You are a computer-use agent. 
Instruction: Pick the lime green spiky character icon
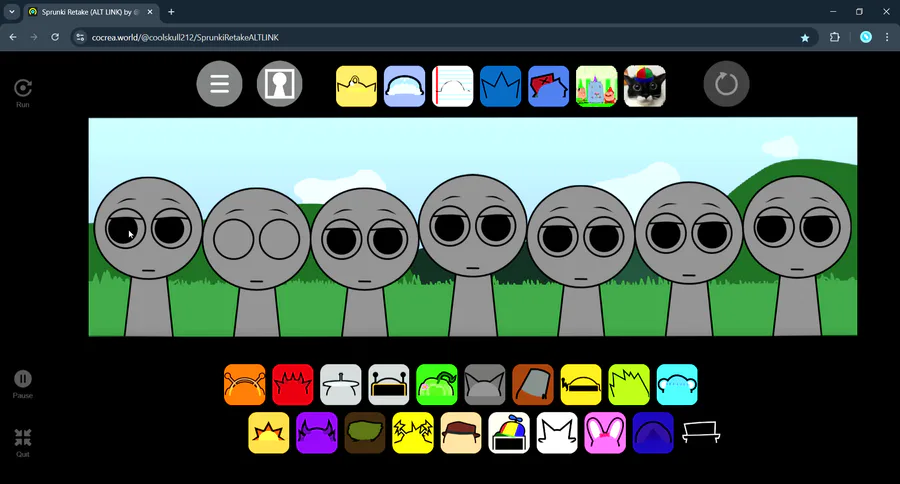coord(629,385)
